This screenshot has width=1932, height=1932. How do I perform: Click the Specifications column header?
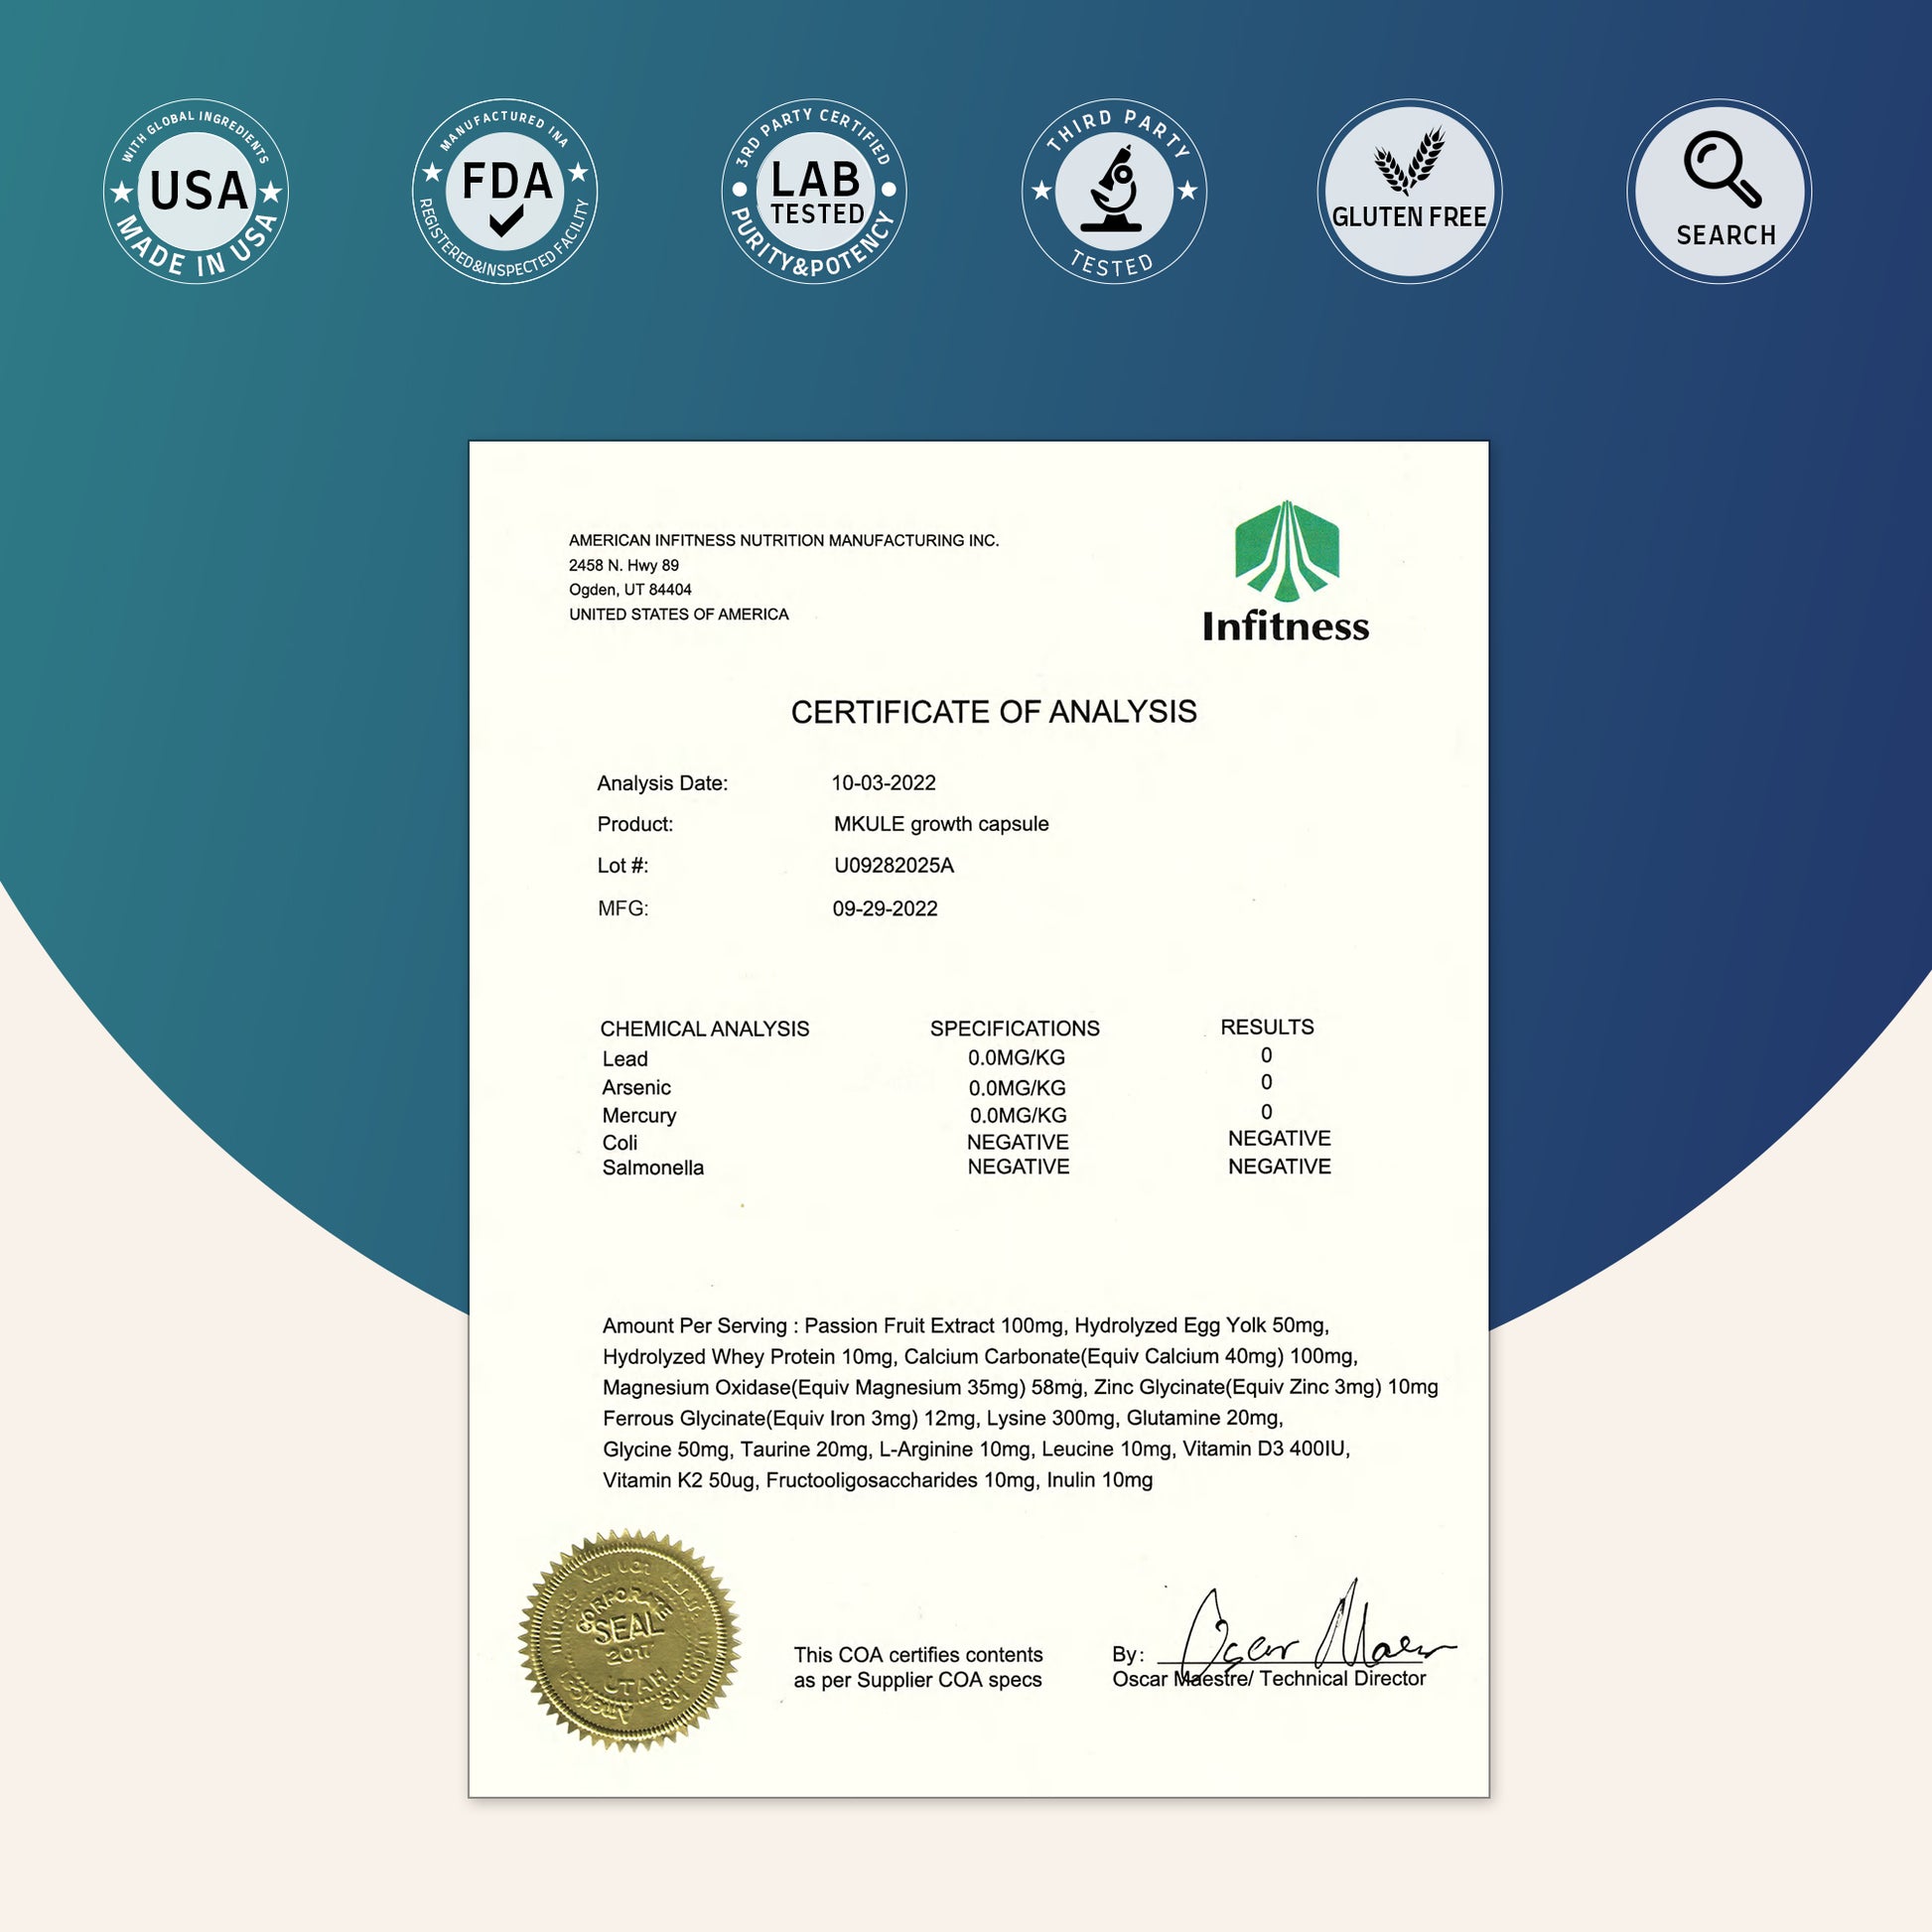(x=1015, y=1028)
